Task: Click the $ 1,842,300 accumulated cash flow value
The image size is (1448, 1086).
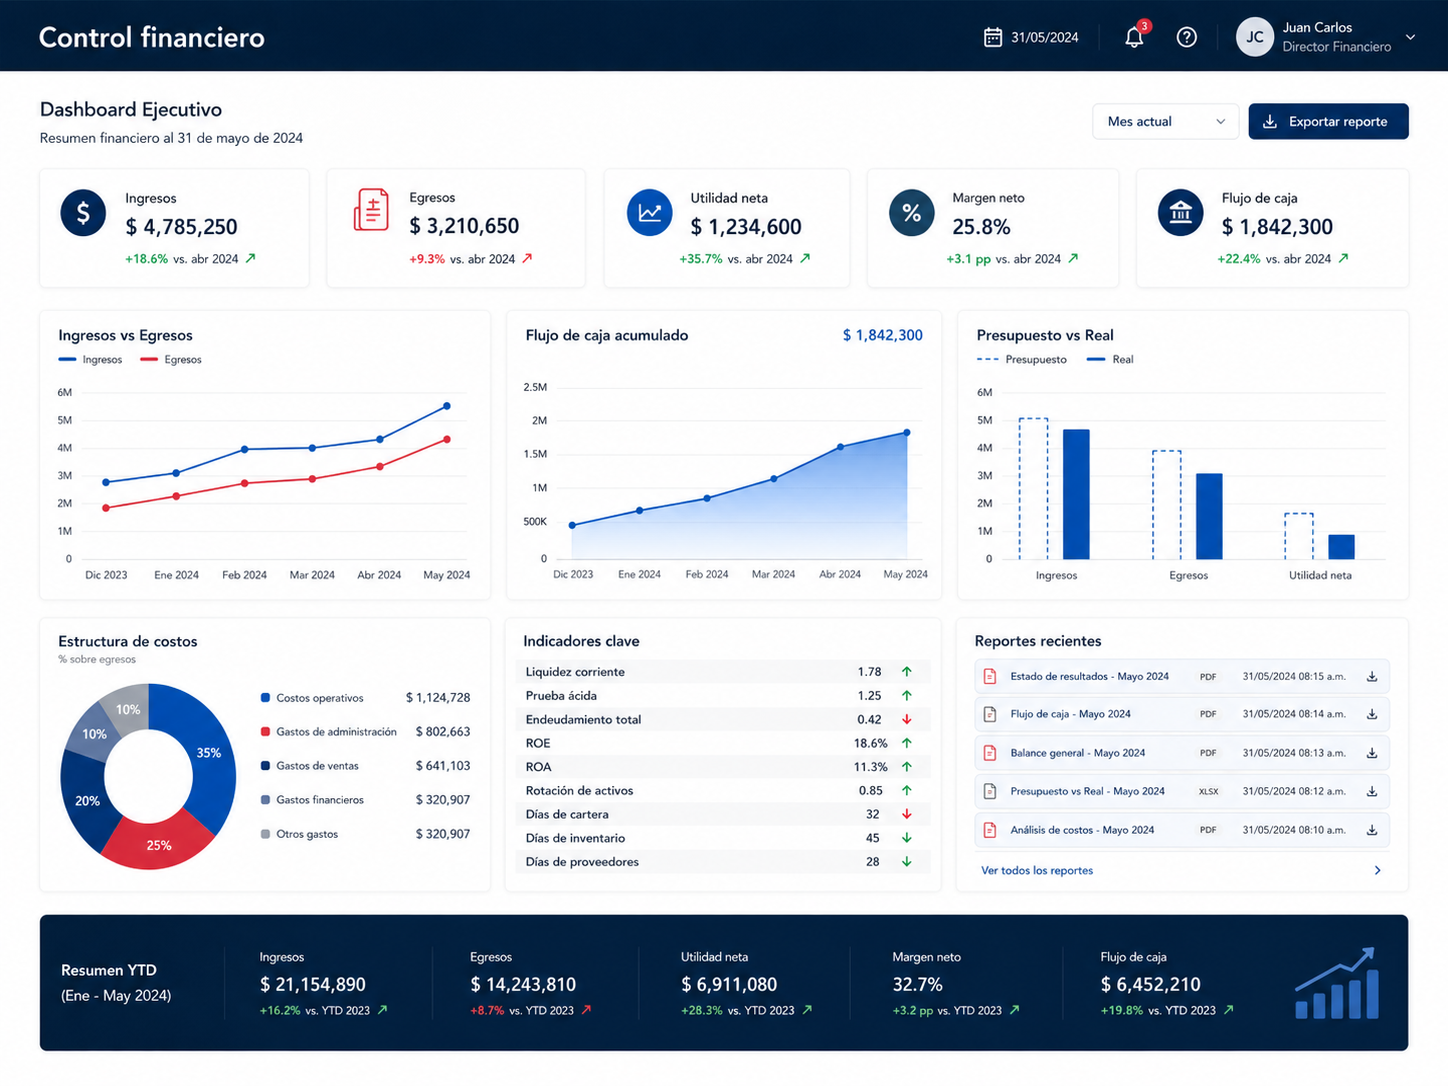Action: (882, 335)
